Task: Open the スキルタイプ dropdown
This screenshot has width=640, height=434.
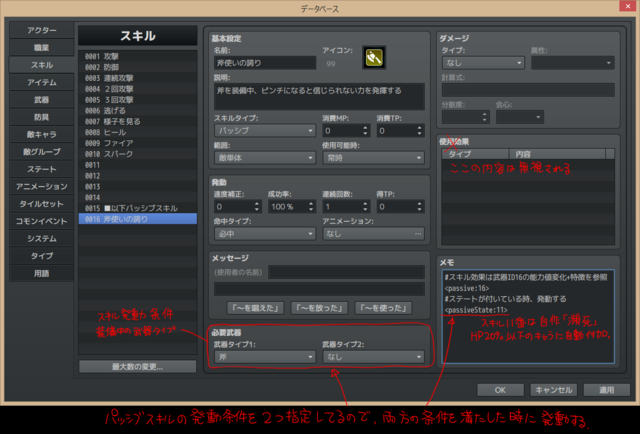Action: [265, 131]
